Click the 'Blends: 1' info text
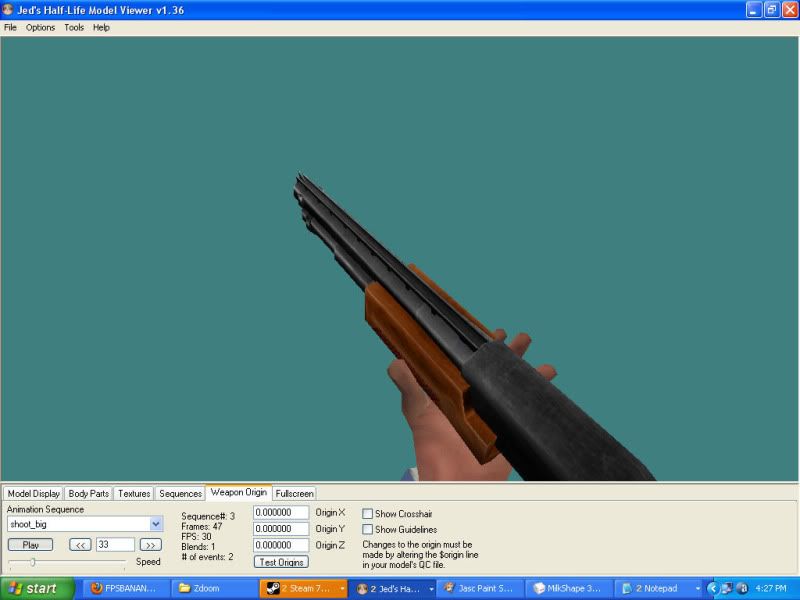800x600 pixels. point(198,547)
